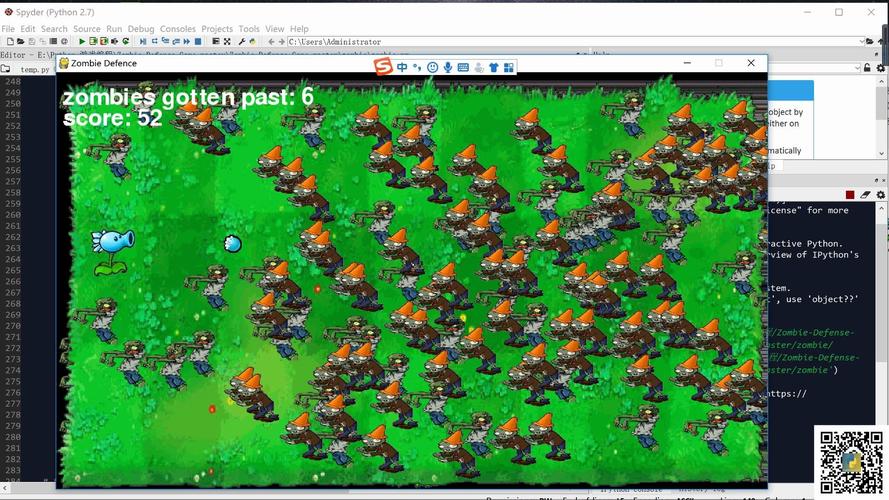The width and height of the screenshot is (889, 500).
Task: Click the 'score: 52' text
Action: tap(112, 118)
